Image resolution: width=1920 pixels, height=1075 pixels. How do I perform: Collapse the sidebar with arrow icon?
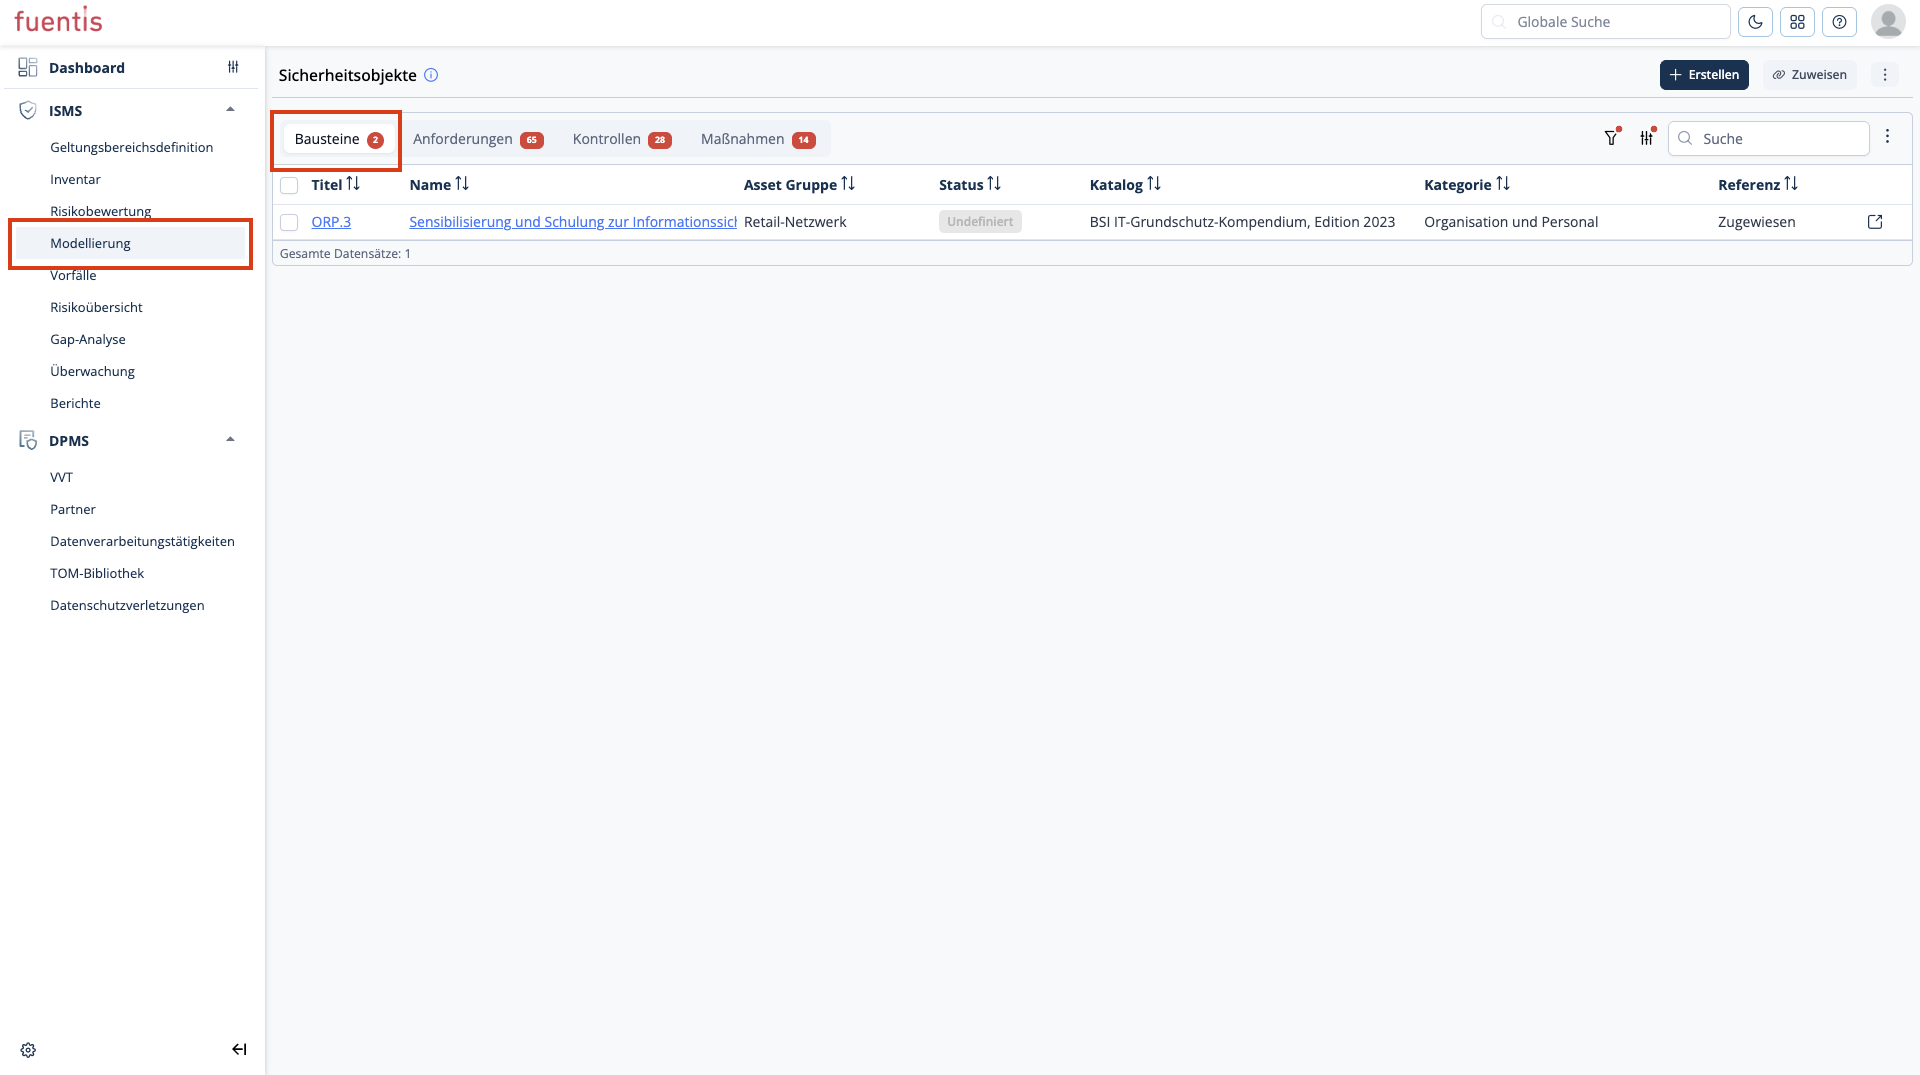coord(239,1049)
